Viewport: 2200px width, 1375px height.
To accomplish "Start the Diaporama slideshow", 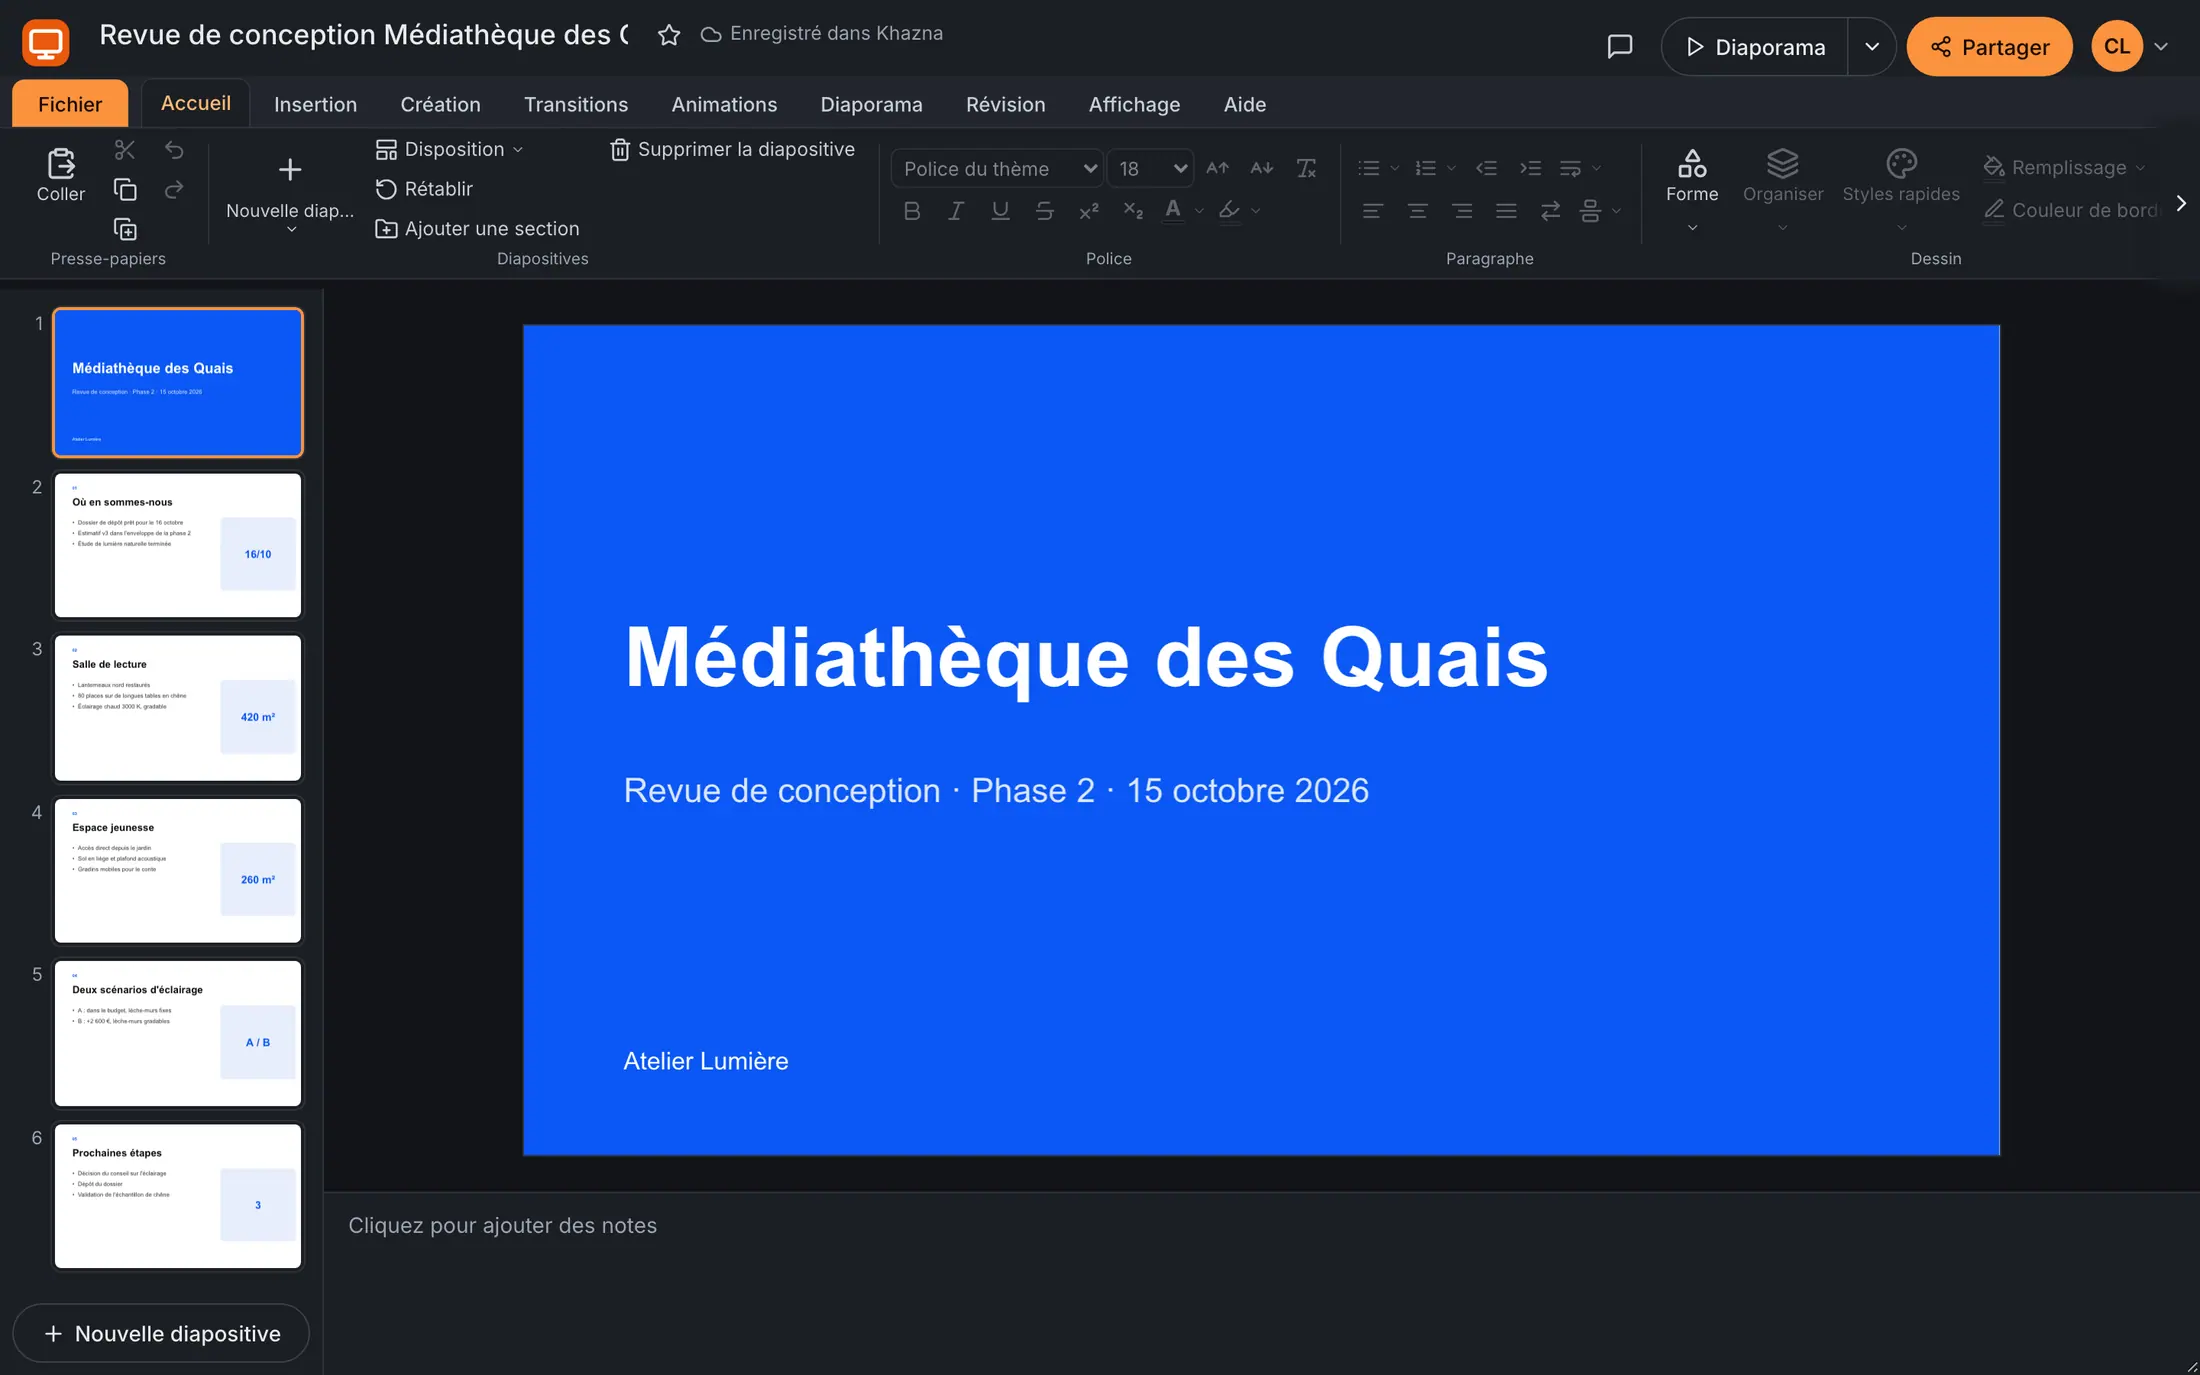I will point(1755,47).
